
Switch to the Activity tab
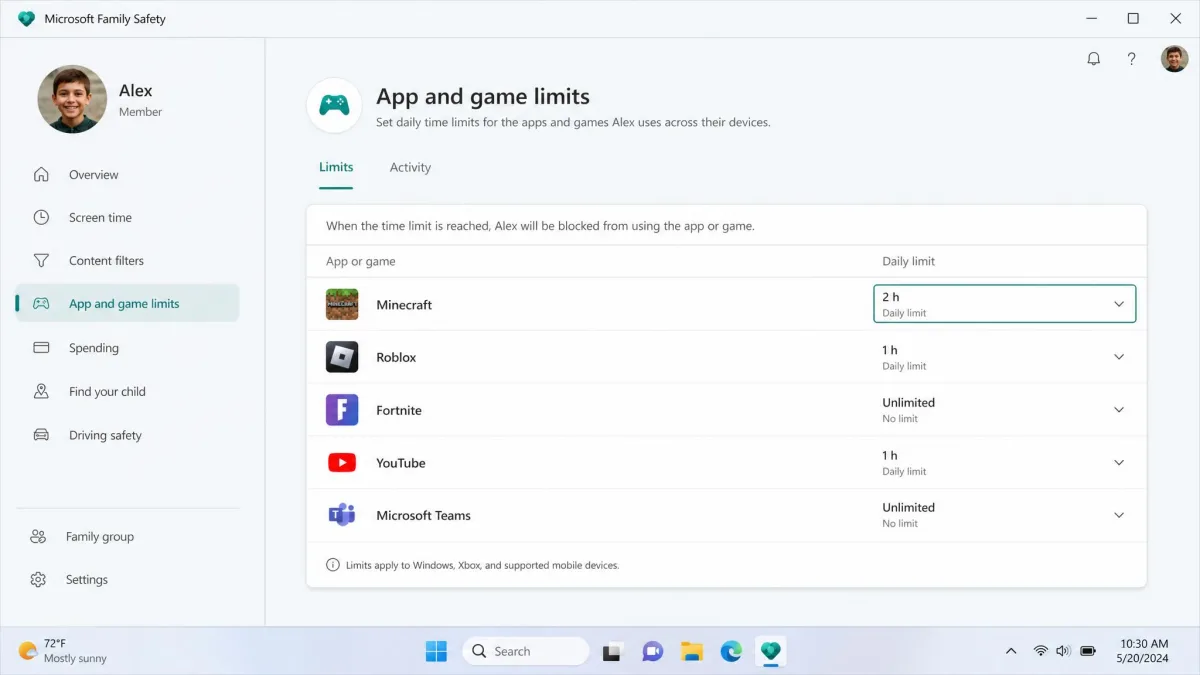point(410,168)
